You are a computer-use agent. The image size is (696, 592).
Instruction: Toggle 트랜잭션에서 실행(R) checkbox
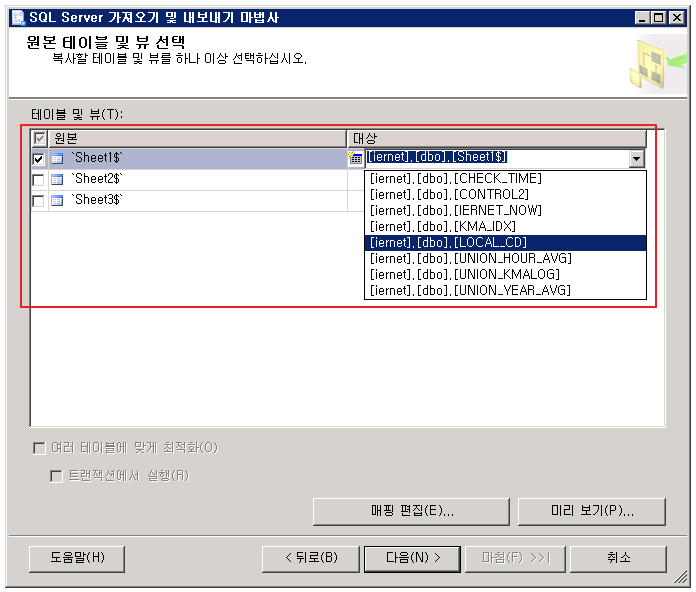pyautogui.click(x=56, y=476)
